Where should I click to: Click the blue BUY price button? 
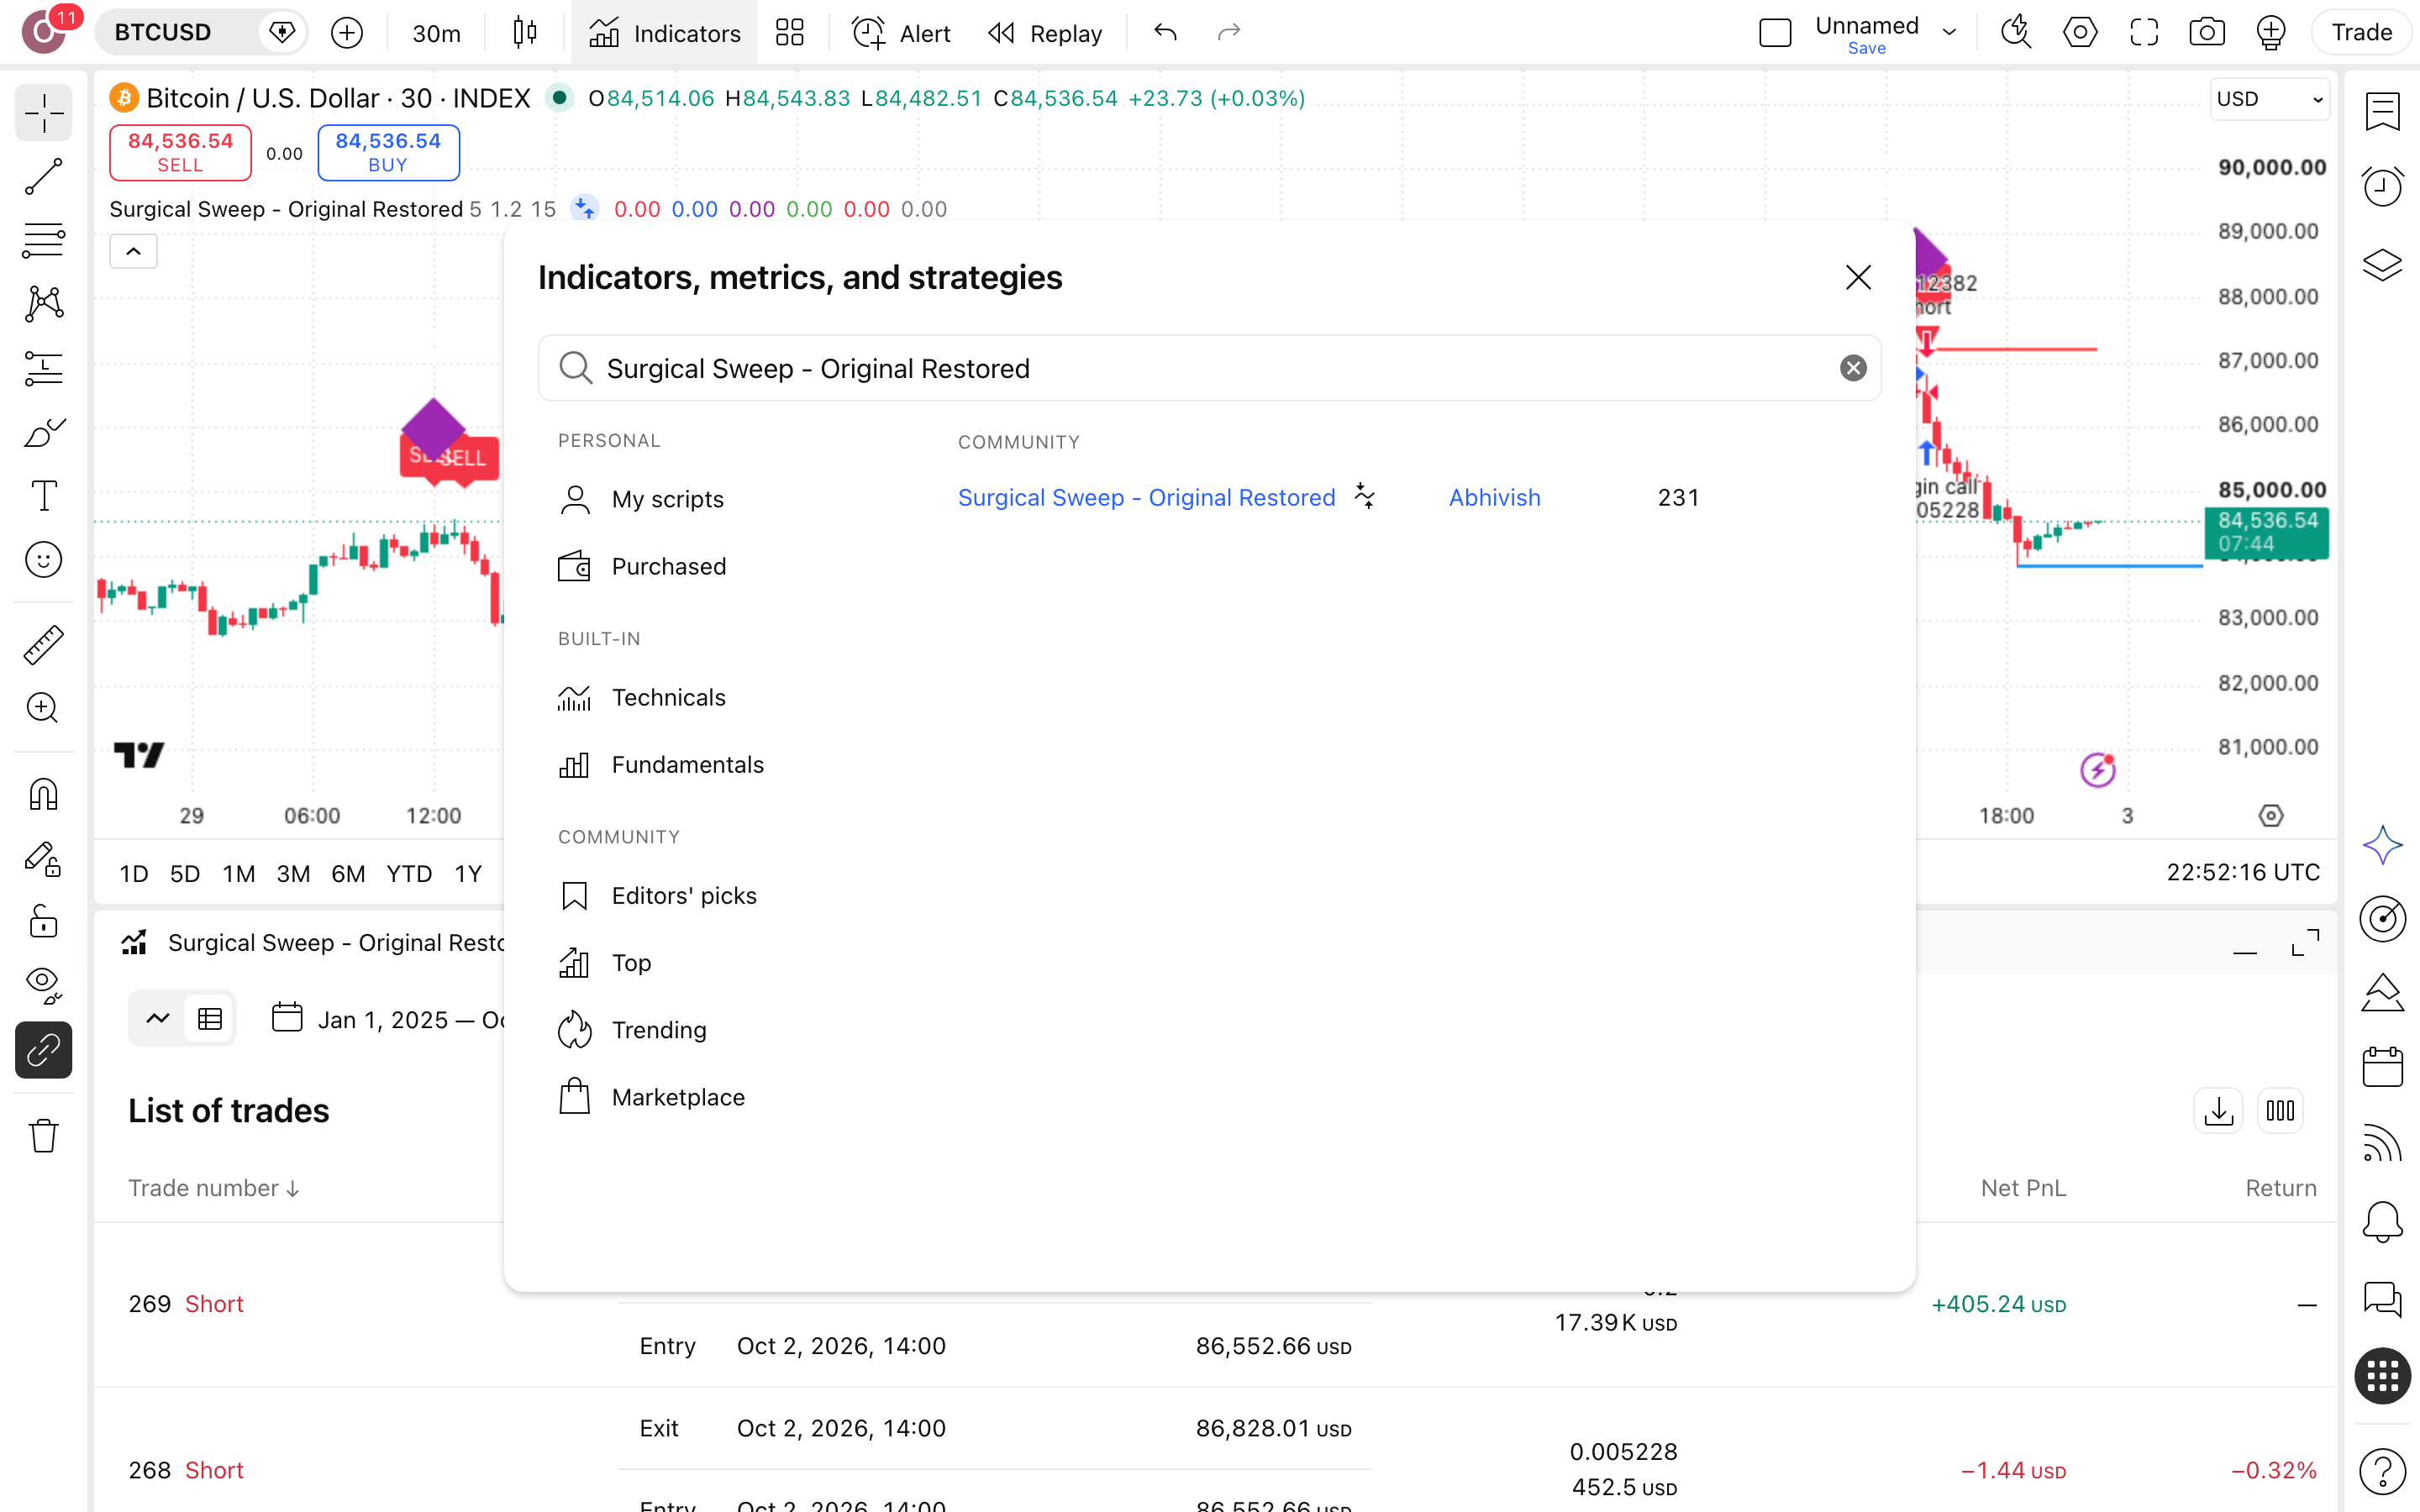(x=388, y=152)
